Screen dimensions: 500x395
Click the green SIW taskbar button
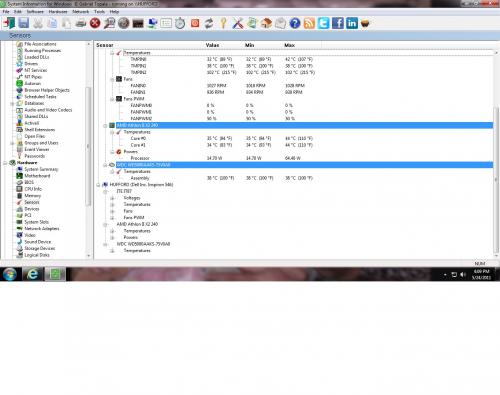coord(55,274)
